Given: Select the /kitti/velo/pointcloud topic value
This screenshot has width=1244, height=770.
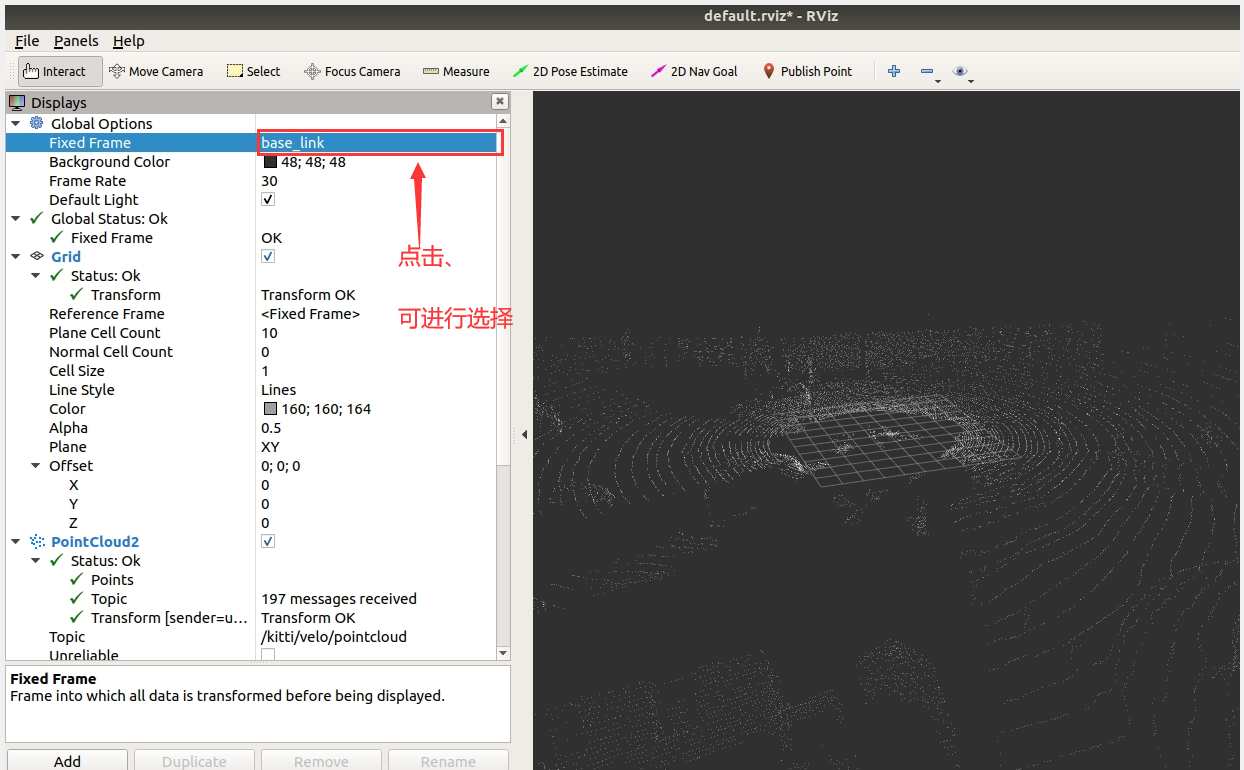Looking at the screenshot, I should click(x=334, y=636).
